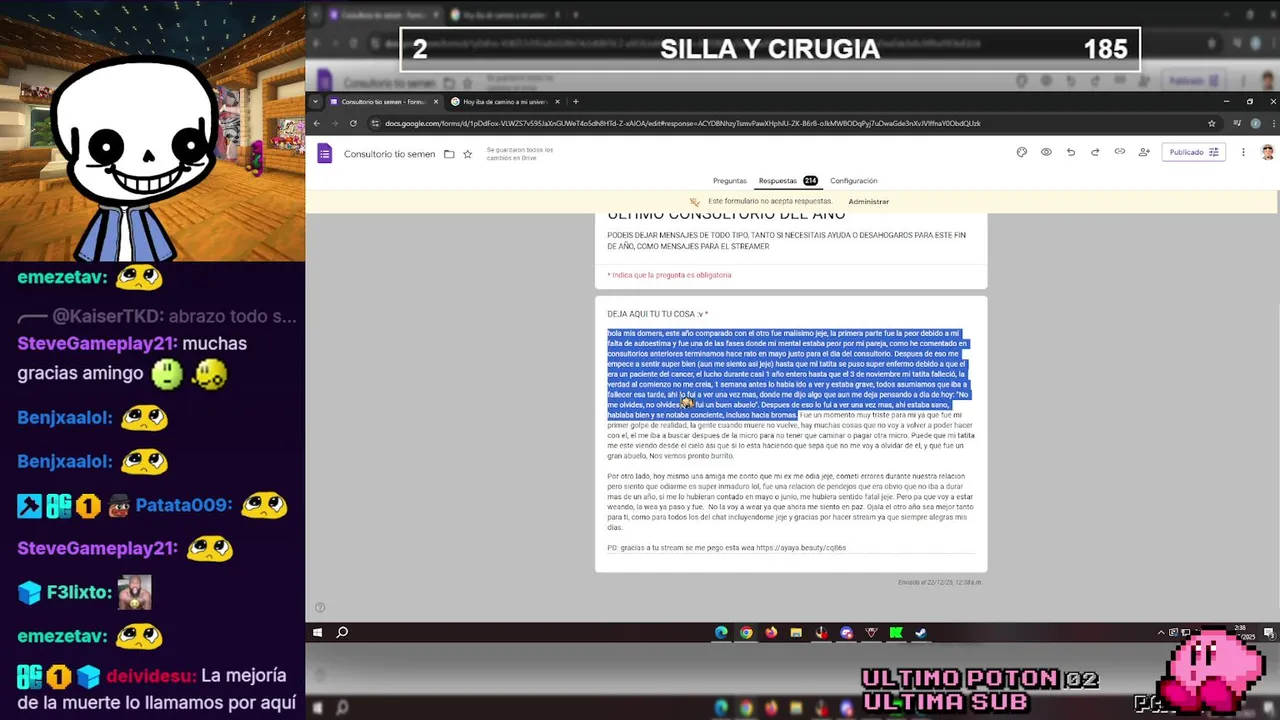
Task: Expand the system tray hidden icons chevron
Action: click(1162, 632)
